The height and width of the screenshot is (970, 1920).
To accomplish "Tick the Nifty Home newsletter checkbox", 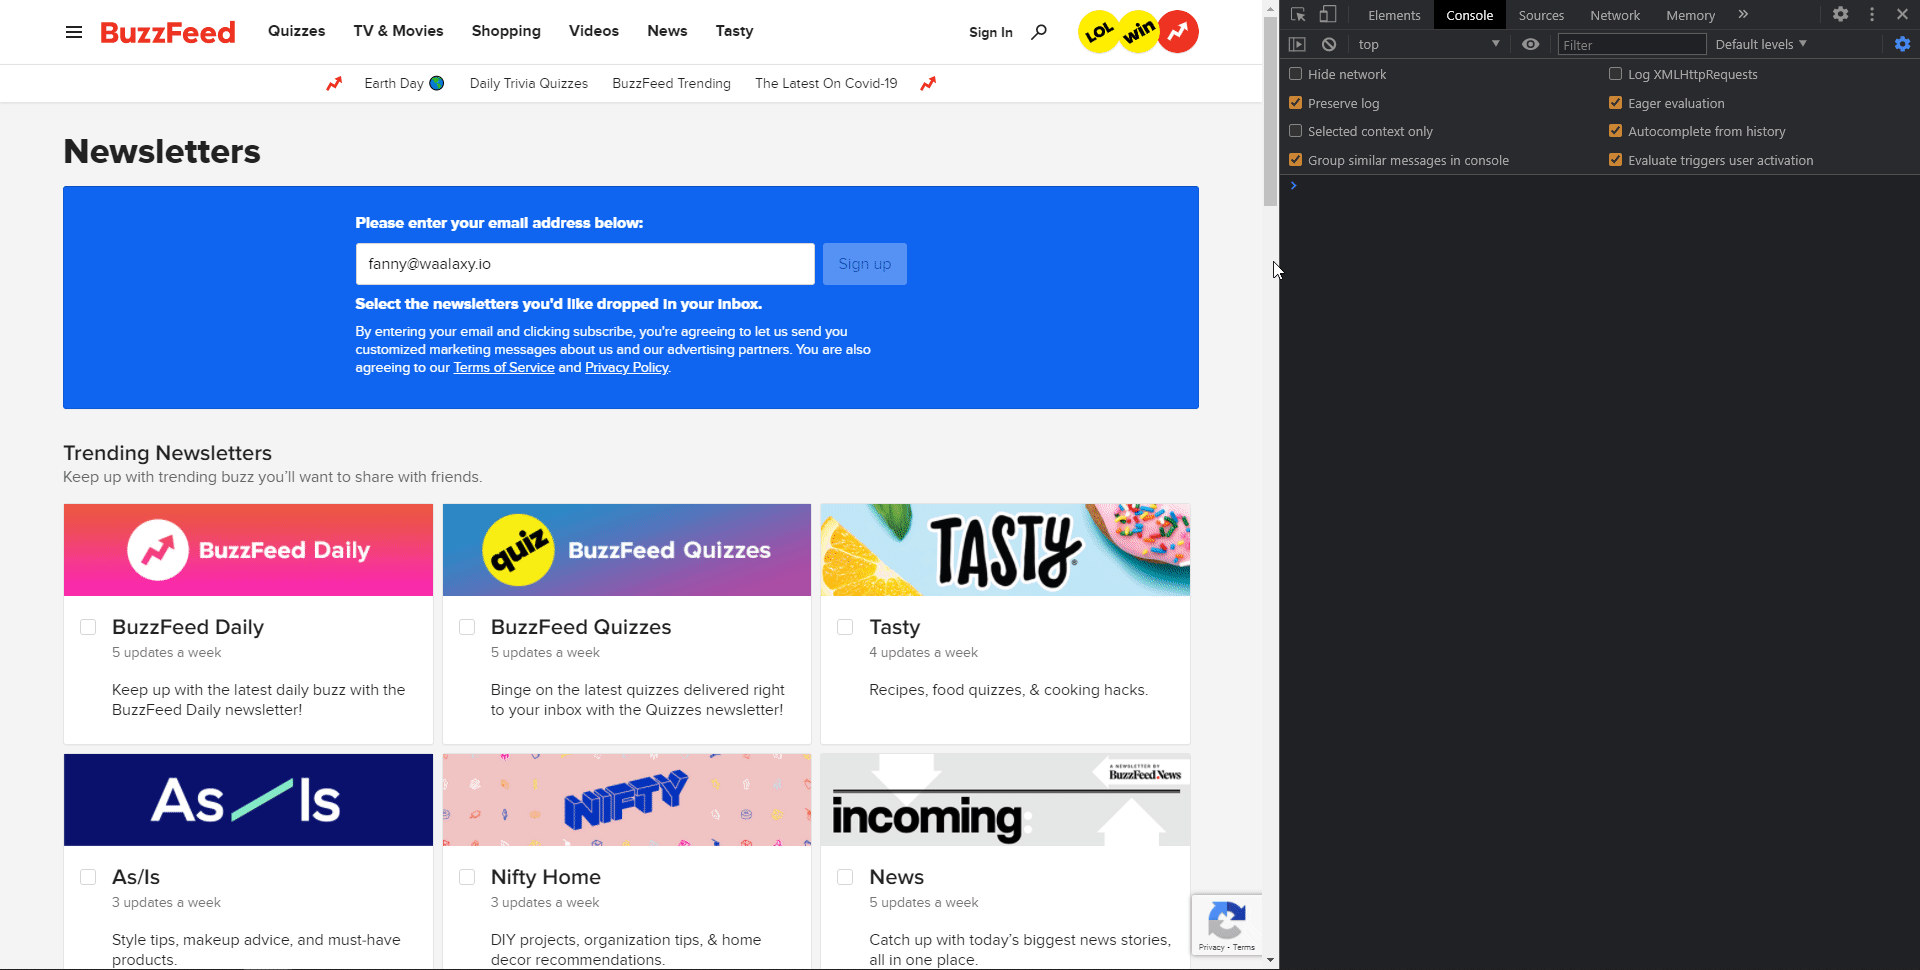I will tap(467, 877).
